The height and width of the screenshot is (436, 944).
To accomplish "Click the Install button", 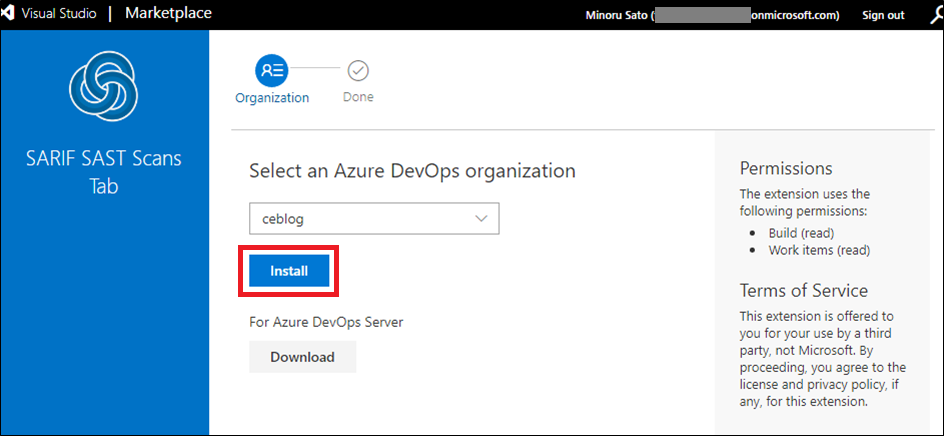I will [289, 271].
